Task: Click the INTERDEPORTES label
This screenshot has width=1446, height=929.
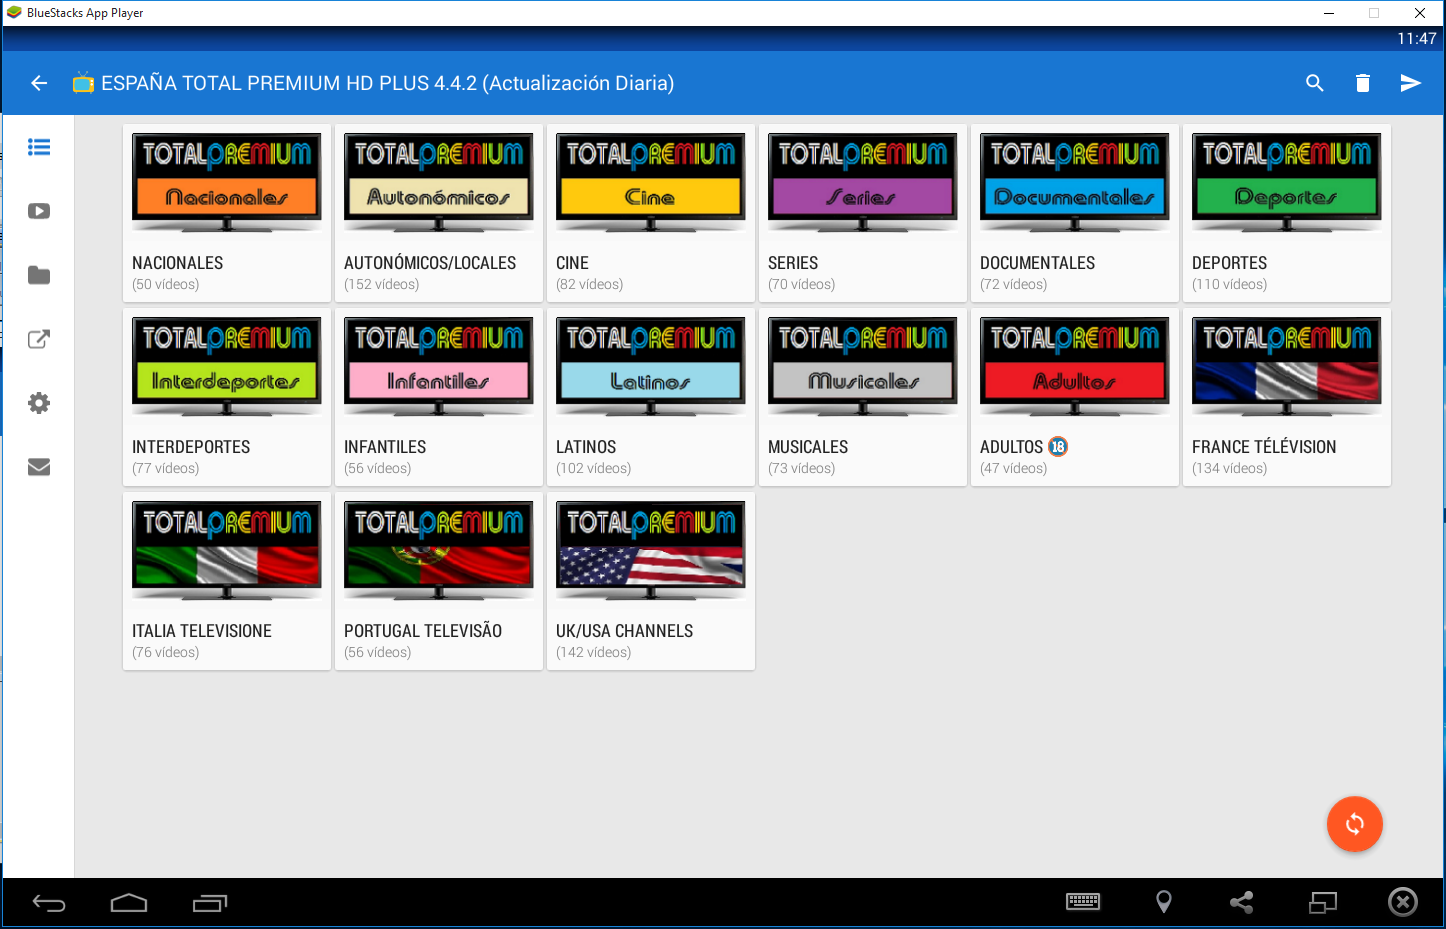Action: (x=191, y=447)
